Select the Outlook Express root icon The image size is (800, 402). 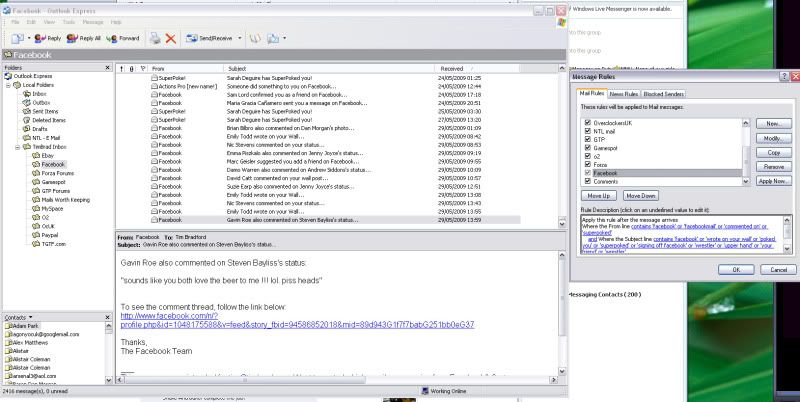[8, 76]
